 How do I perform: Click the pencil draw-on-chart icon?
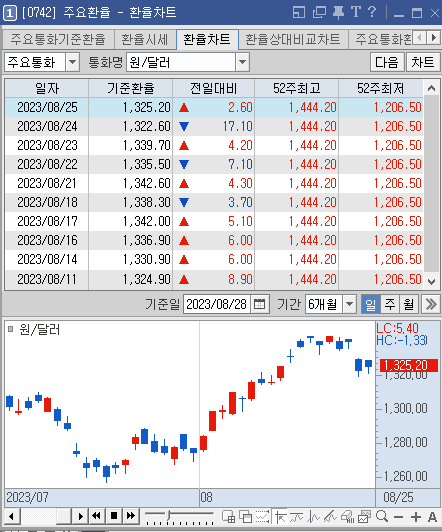coord(330,516)
